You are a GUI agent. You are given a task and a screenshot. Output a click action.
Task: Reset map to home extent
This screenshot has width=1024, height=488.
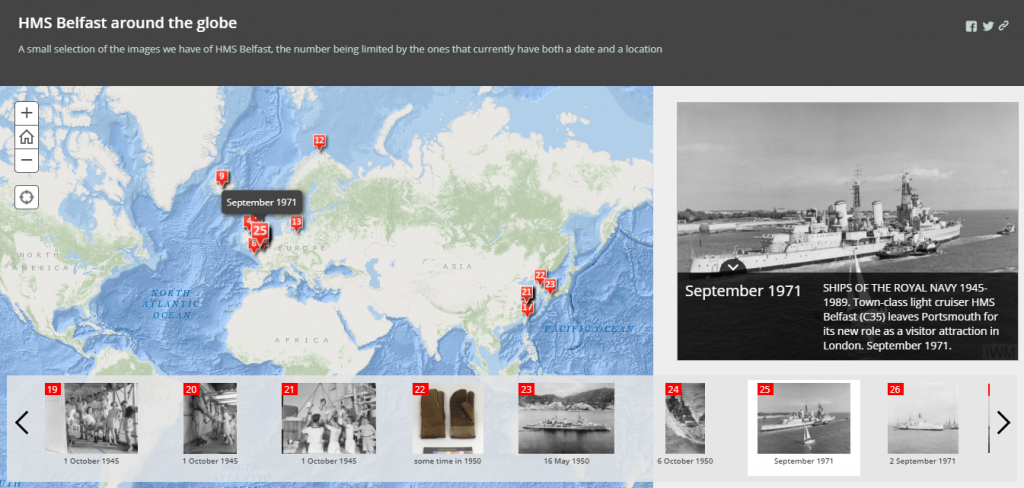coord(27,137)
